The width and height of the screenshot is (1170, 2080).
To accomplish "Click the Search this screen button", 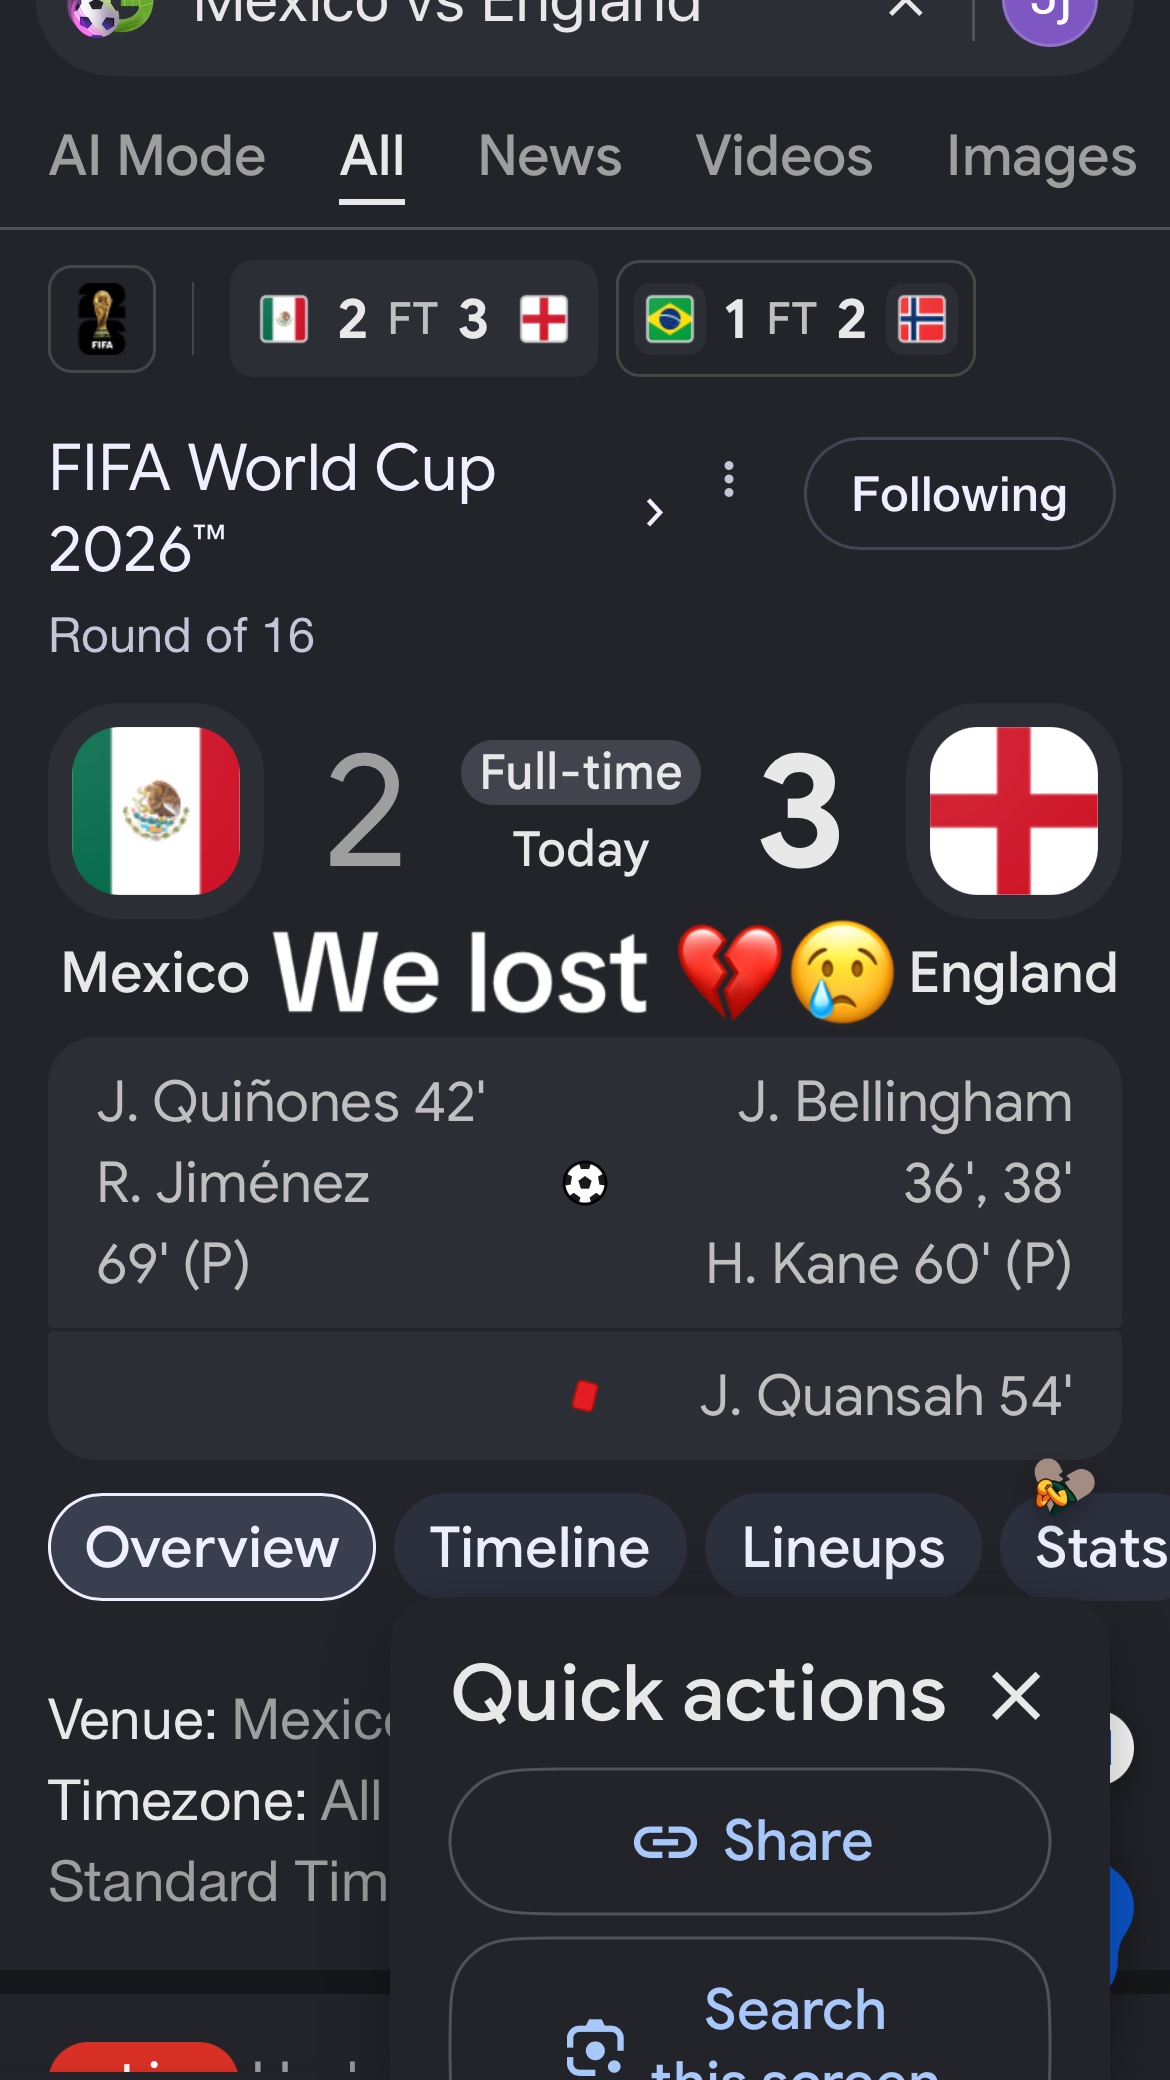I will tap(750, 2012).
